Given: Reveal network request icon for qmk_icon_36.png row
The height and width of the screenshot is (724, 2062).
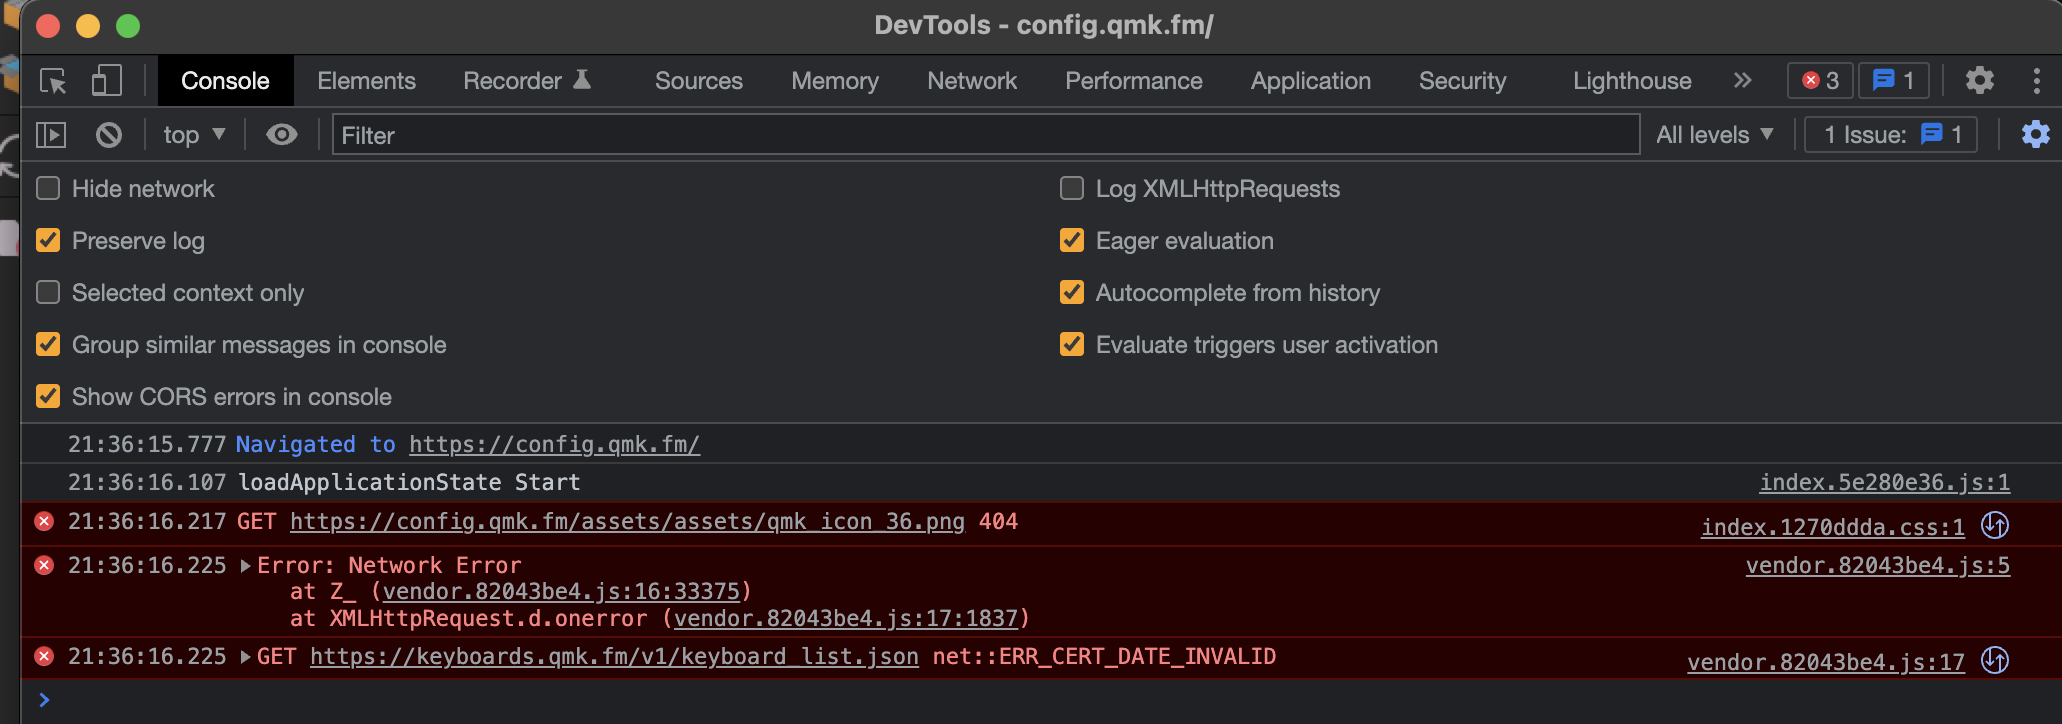Looking at the screenshot, I should 1995,525.
